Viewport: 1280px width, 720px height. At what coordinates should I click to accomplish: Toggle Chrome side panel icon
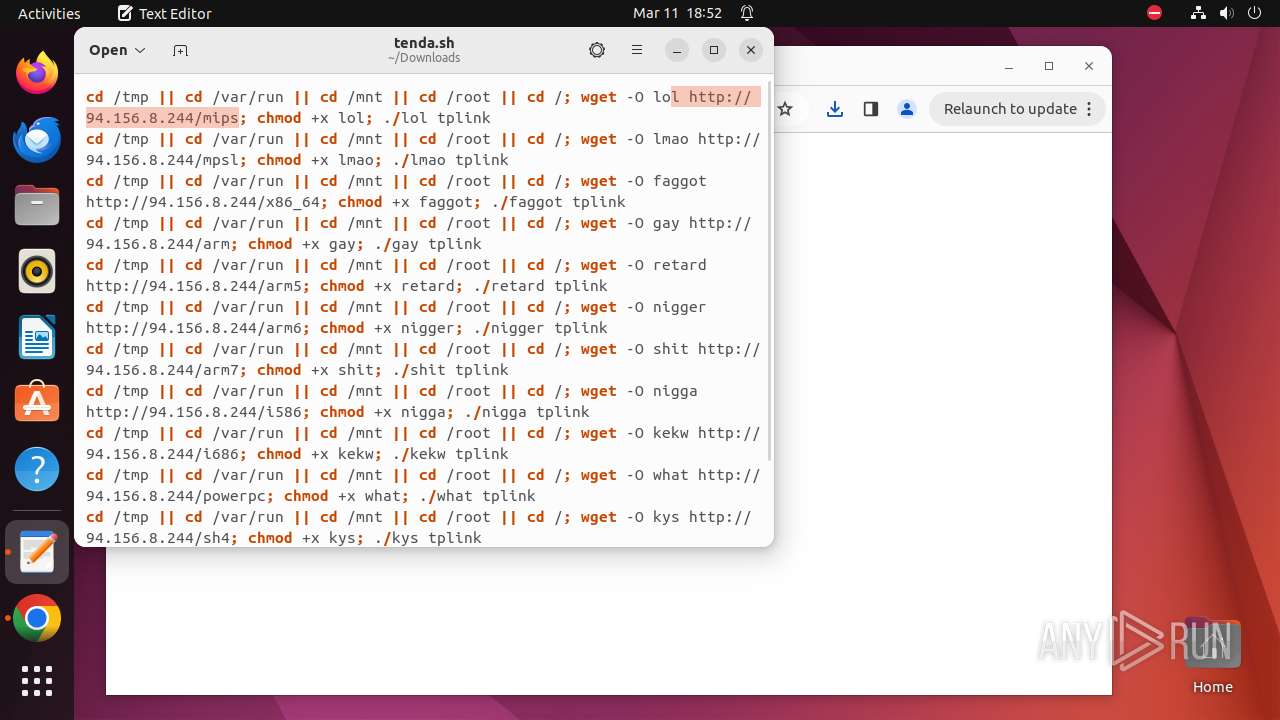point(871,109)
